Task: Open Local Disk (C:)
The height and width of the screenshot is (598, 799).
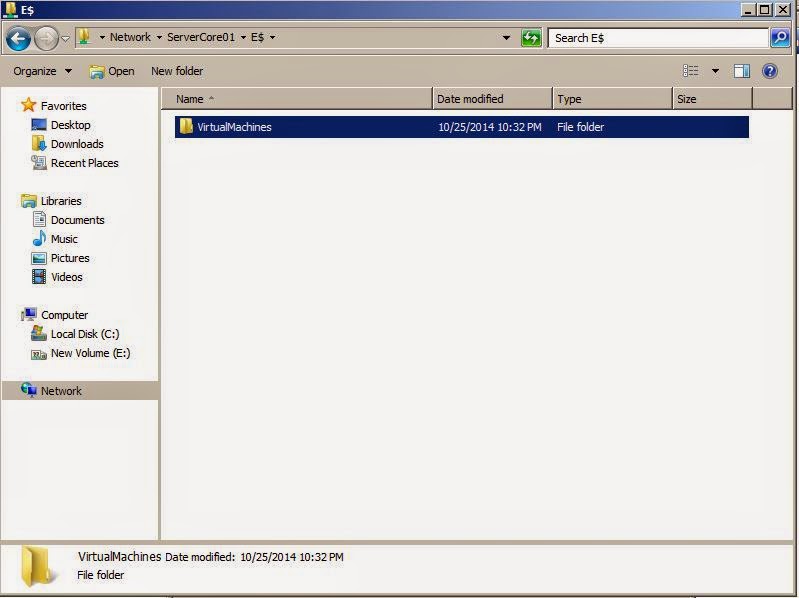Action: (x=85, y=334)
